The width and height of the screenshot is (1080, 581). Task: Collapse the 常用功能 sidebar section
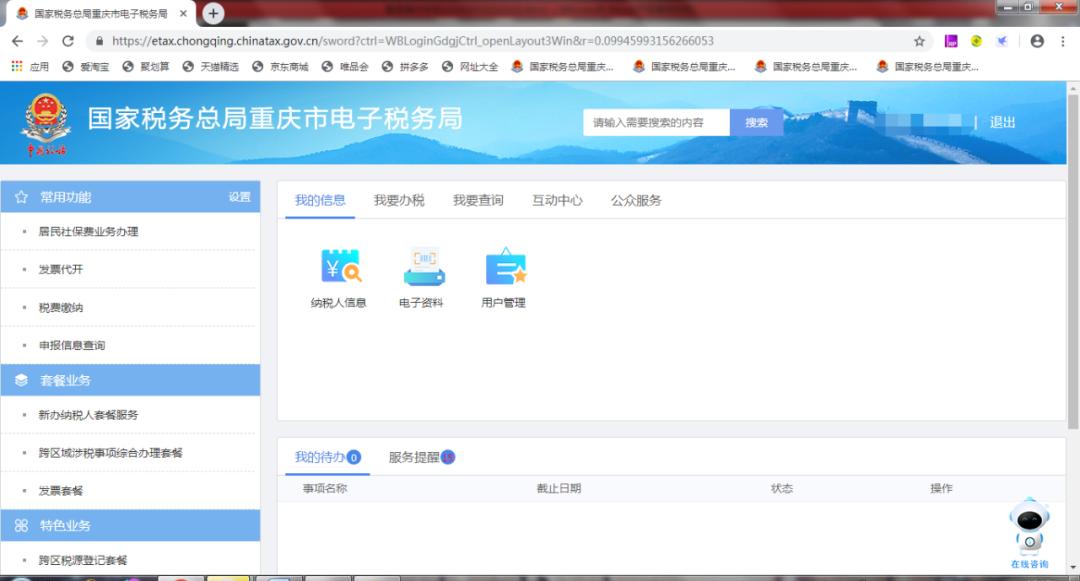click(65, 197)
